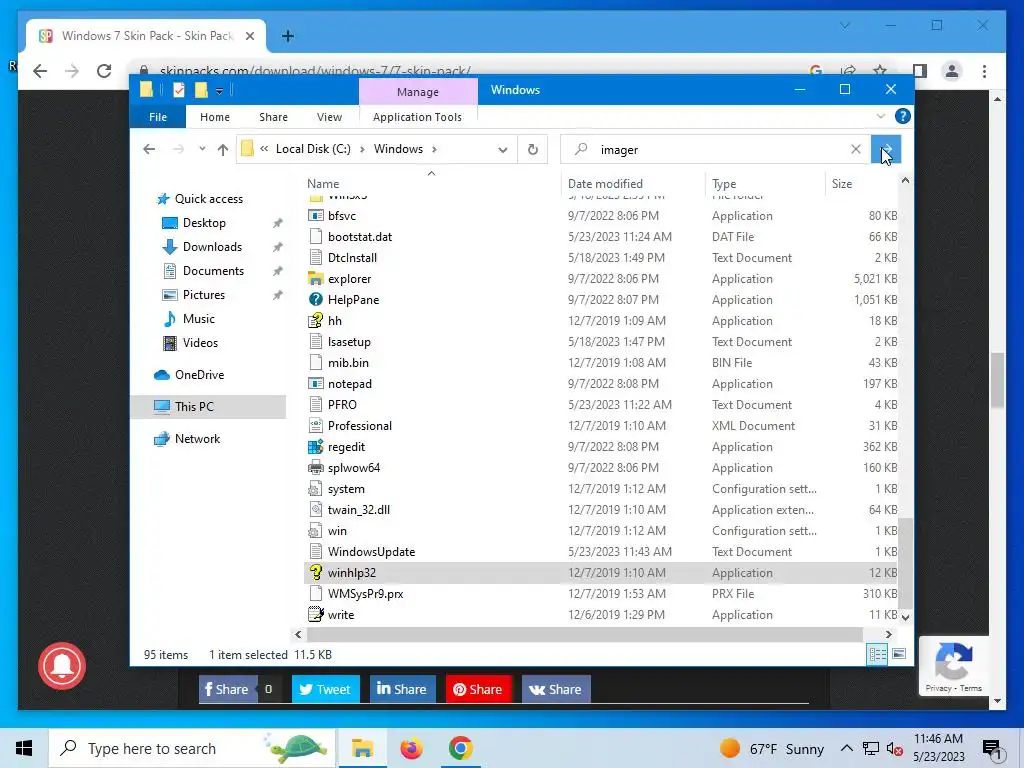Navigate back in File Explorer
Viewport: 1024px width, 768px height.
[149, 150]
